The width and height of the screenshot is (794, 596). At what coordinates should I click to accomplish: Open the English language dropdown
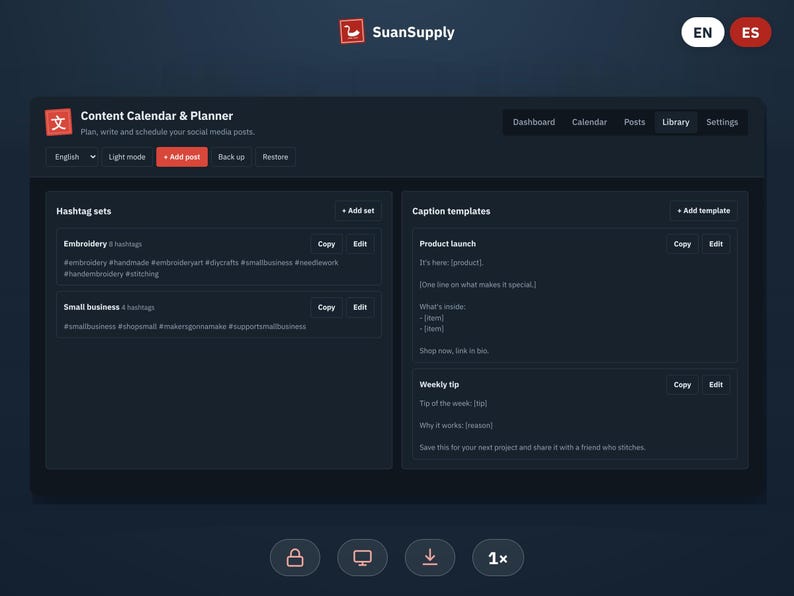coord(72,157)
